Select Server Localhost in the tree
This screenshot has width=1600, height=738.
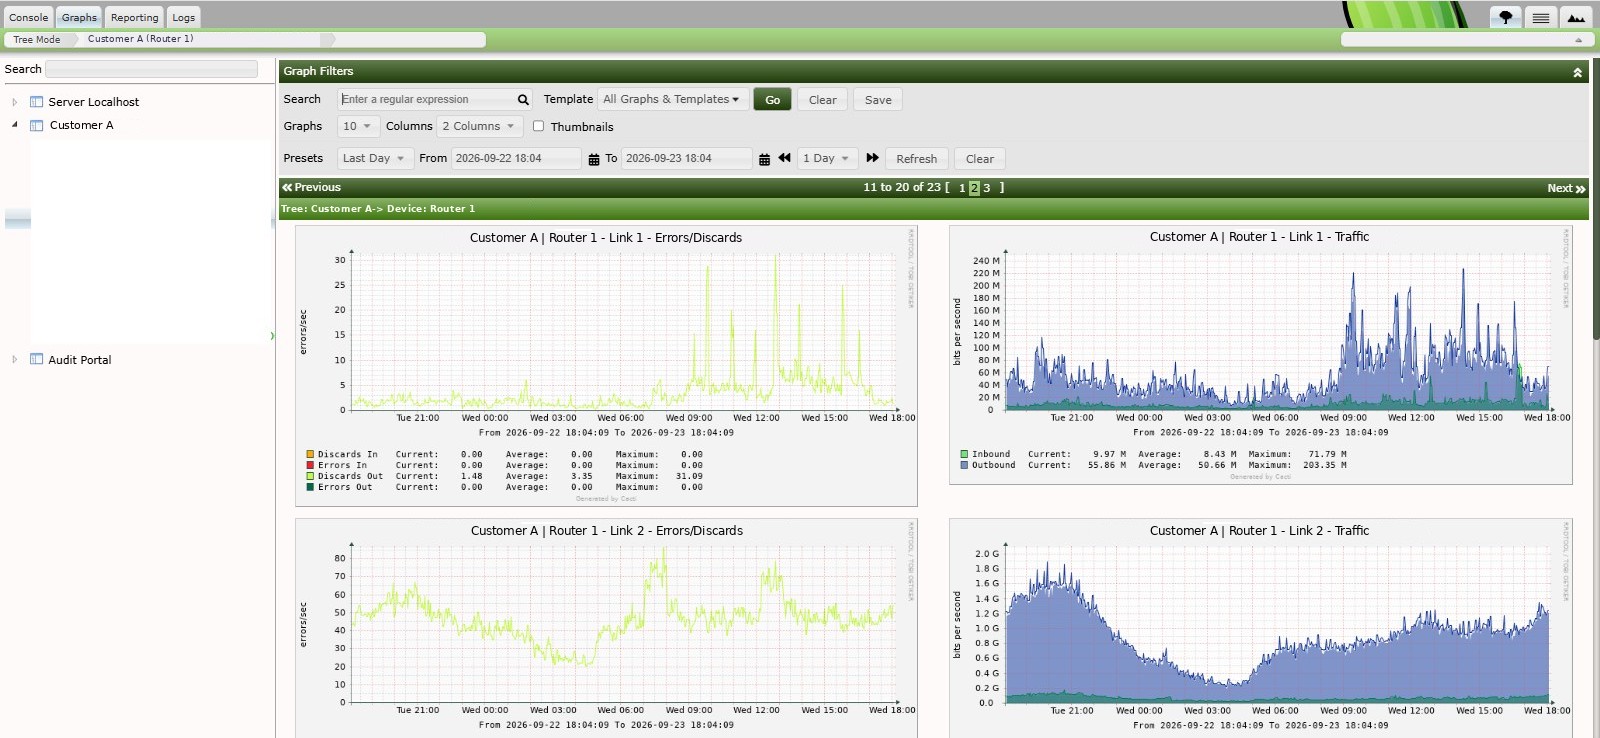point(94,102)
